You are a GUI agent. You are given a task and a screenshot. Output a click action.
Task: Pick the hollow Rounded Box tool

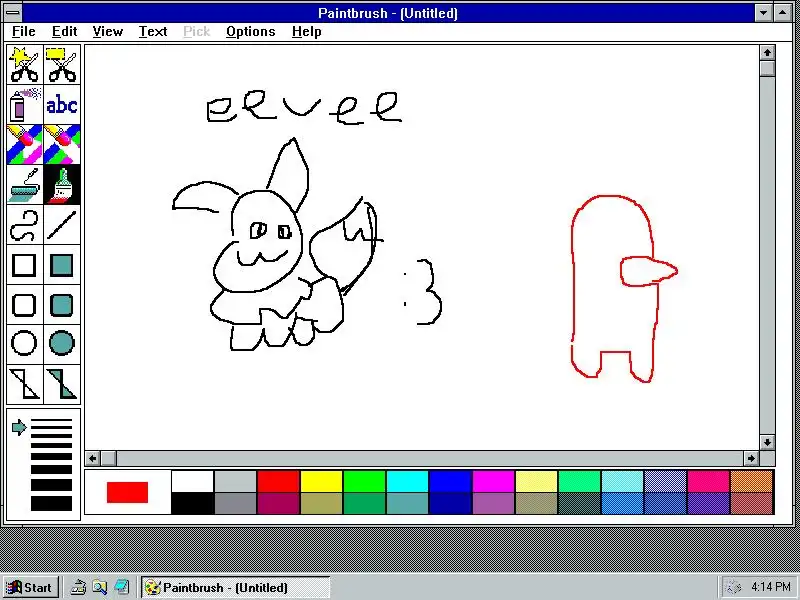coord(24,305)
